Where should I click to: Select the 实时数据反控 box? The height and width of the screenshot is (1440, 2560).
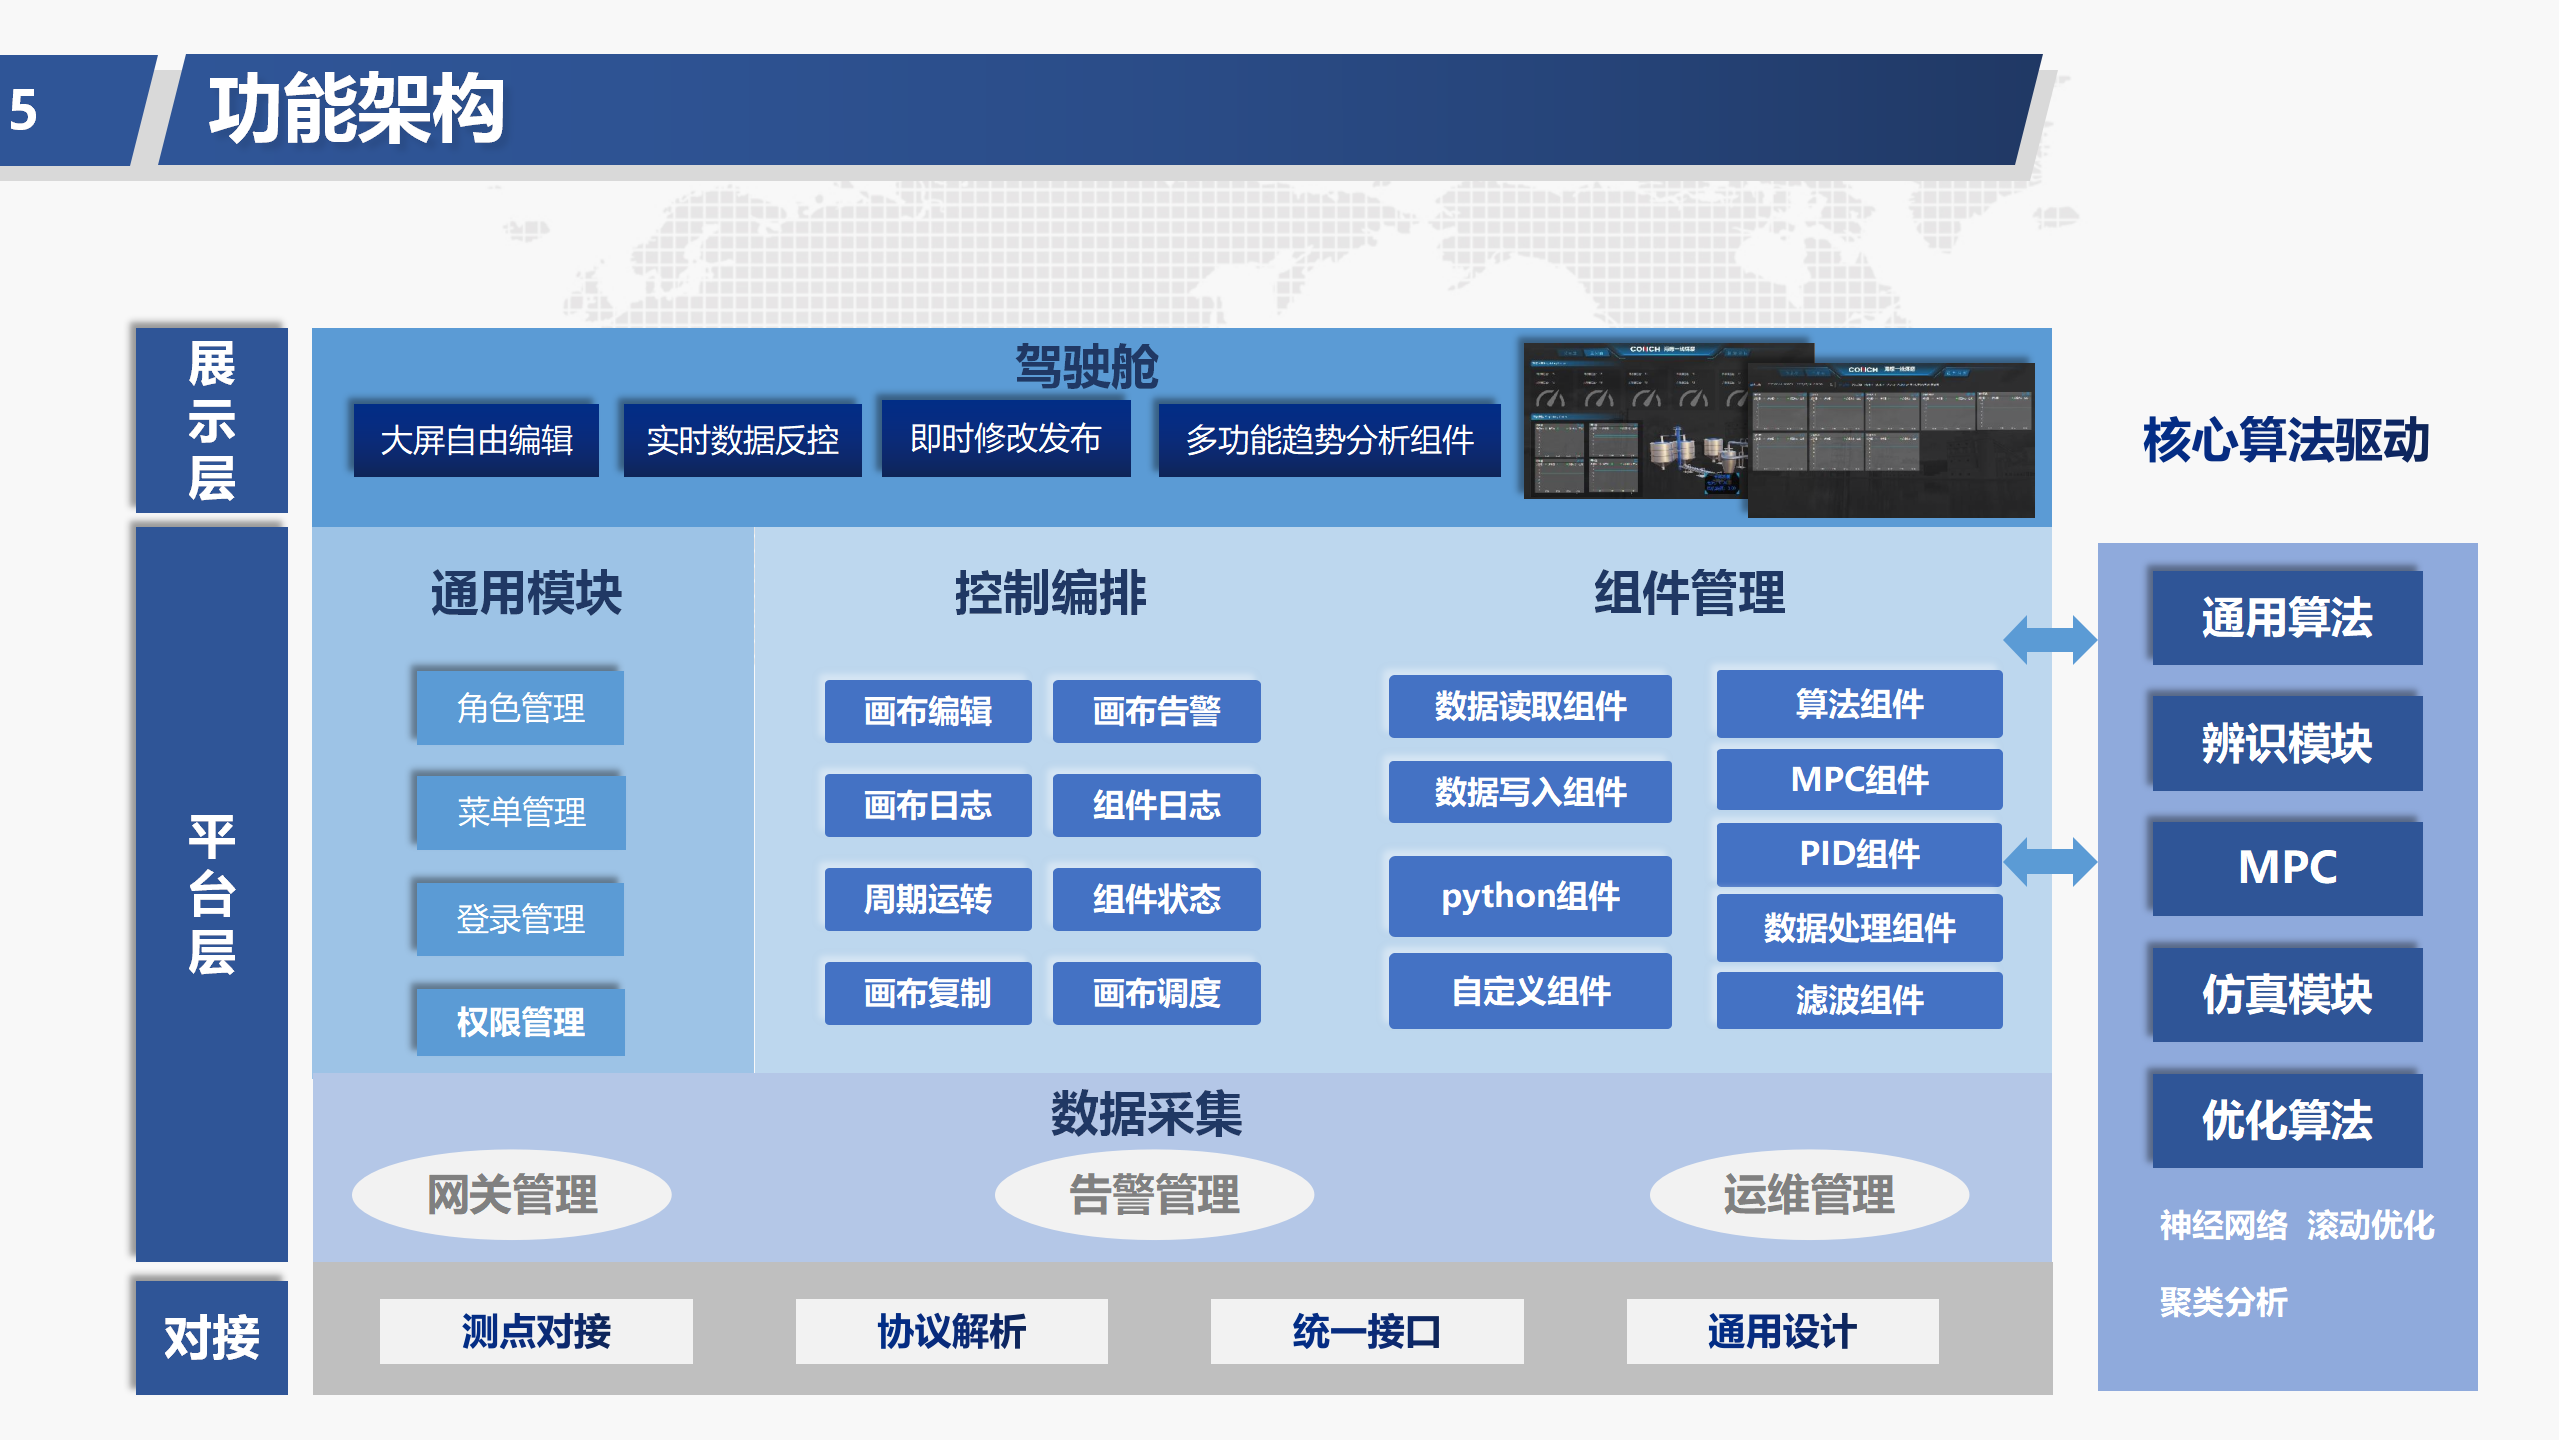point(742,440)
